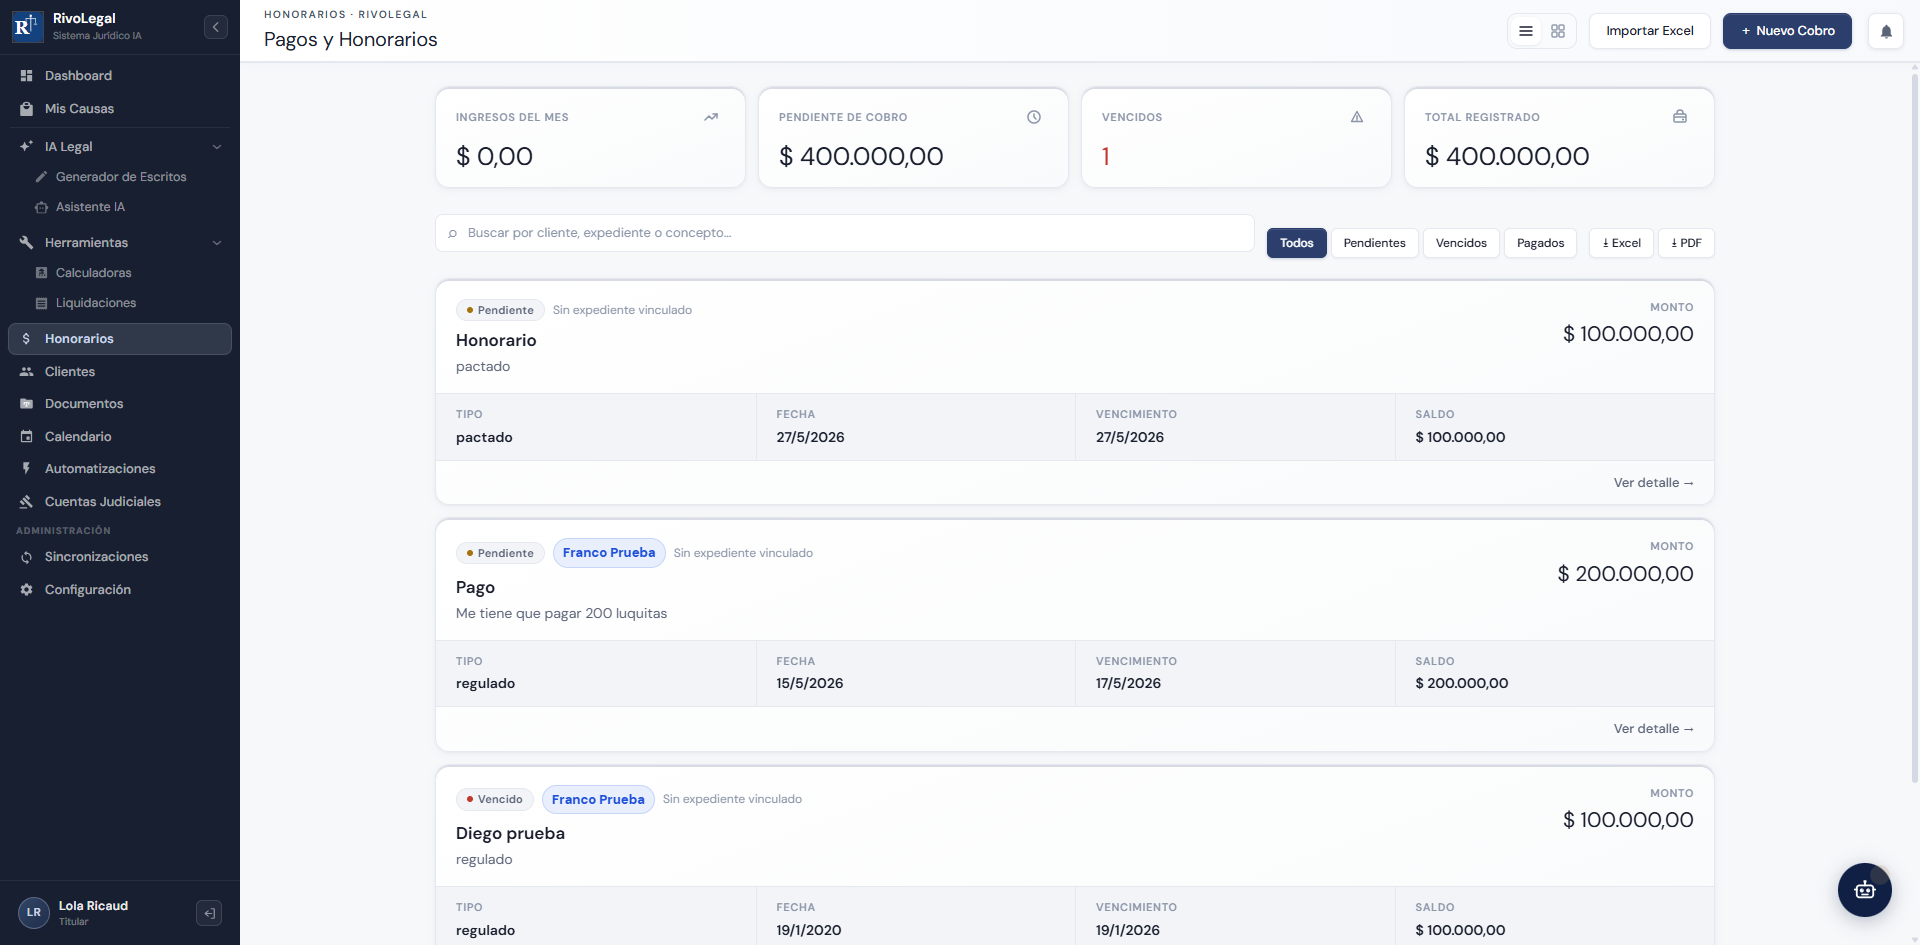Switch to grid view layout
The height and width of the screenshot is (945, 1920).
[1558, 31]
